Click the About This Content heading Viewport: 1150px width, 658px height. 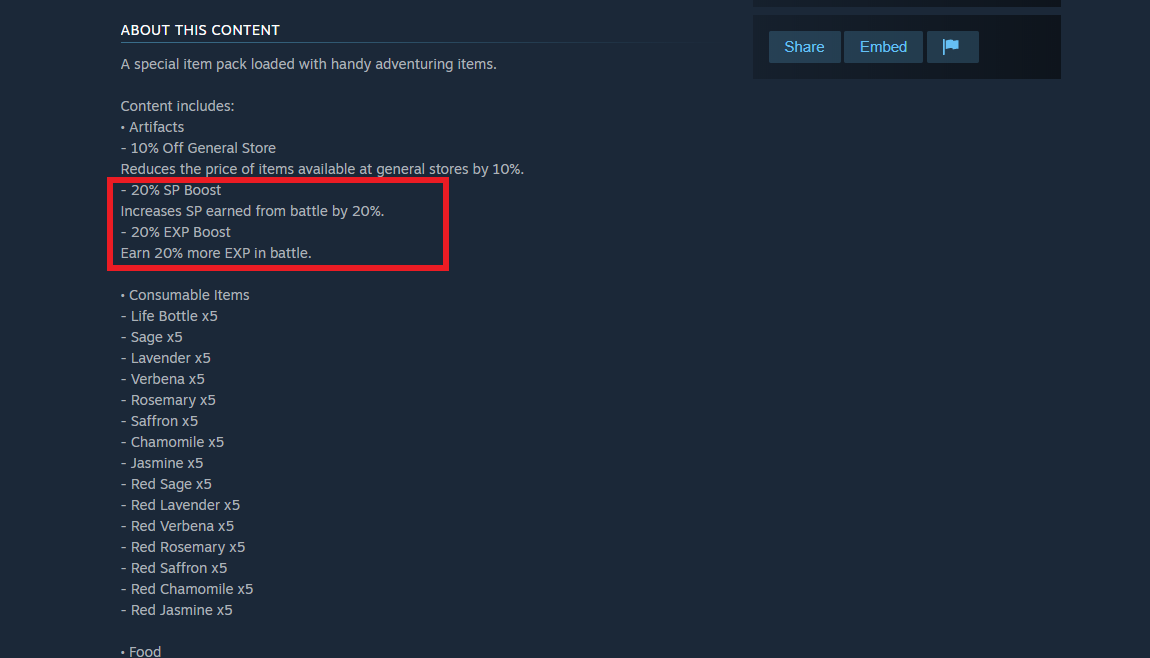click(200, 30)
